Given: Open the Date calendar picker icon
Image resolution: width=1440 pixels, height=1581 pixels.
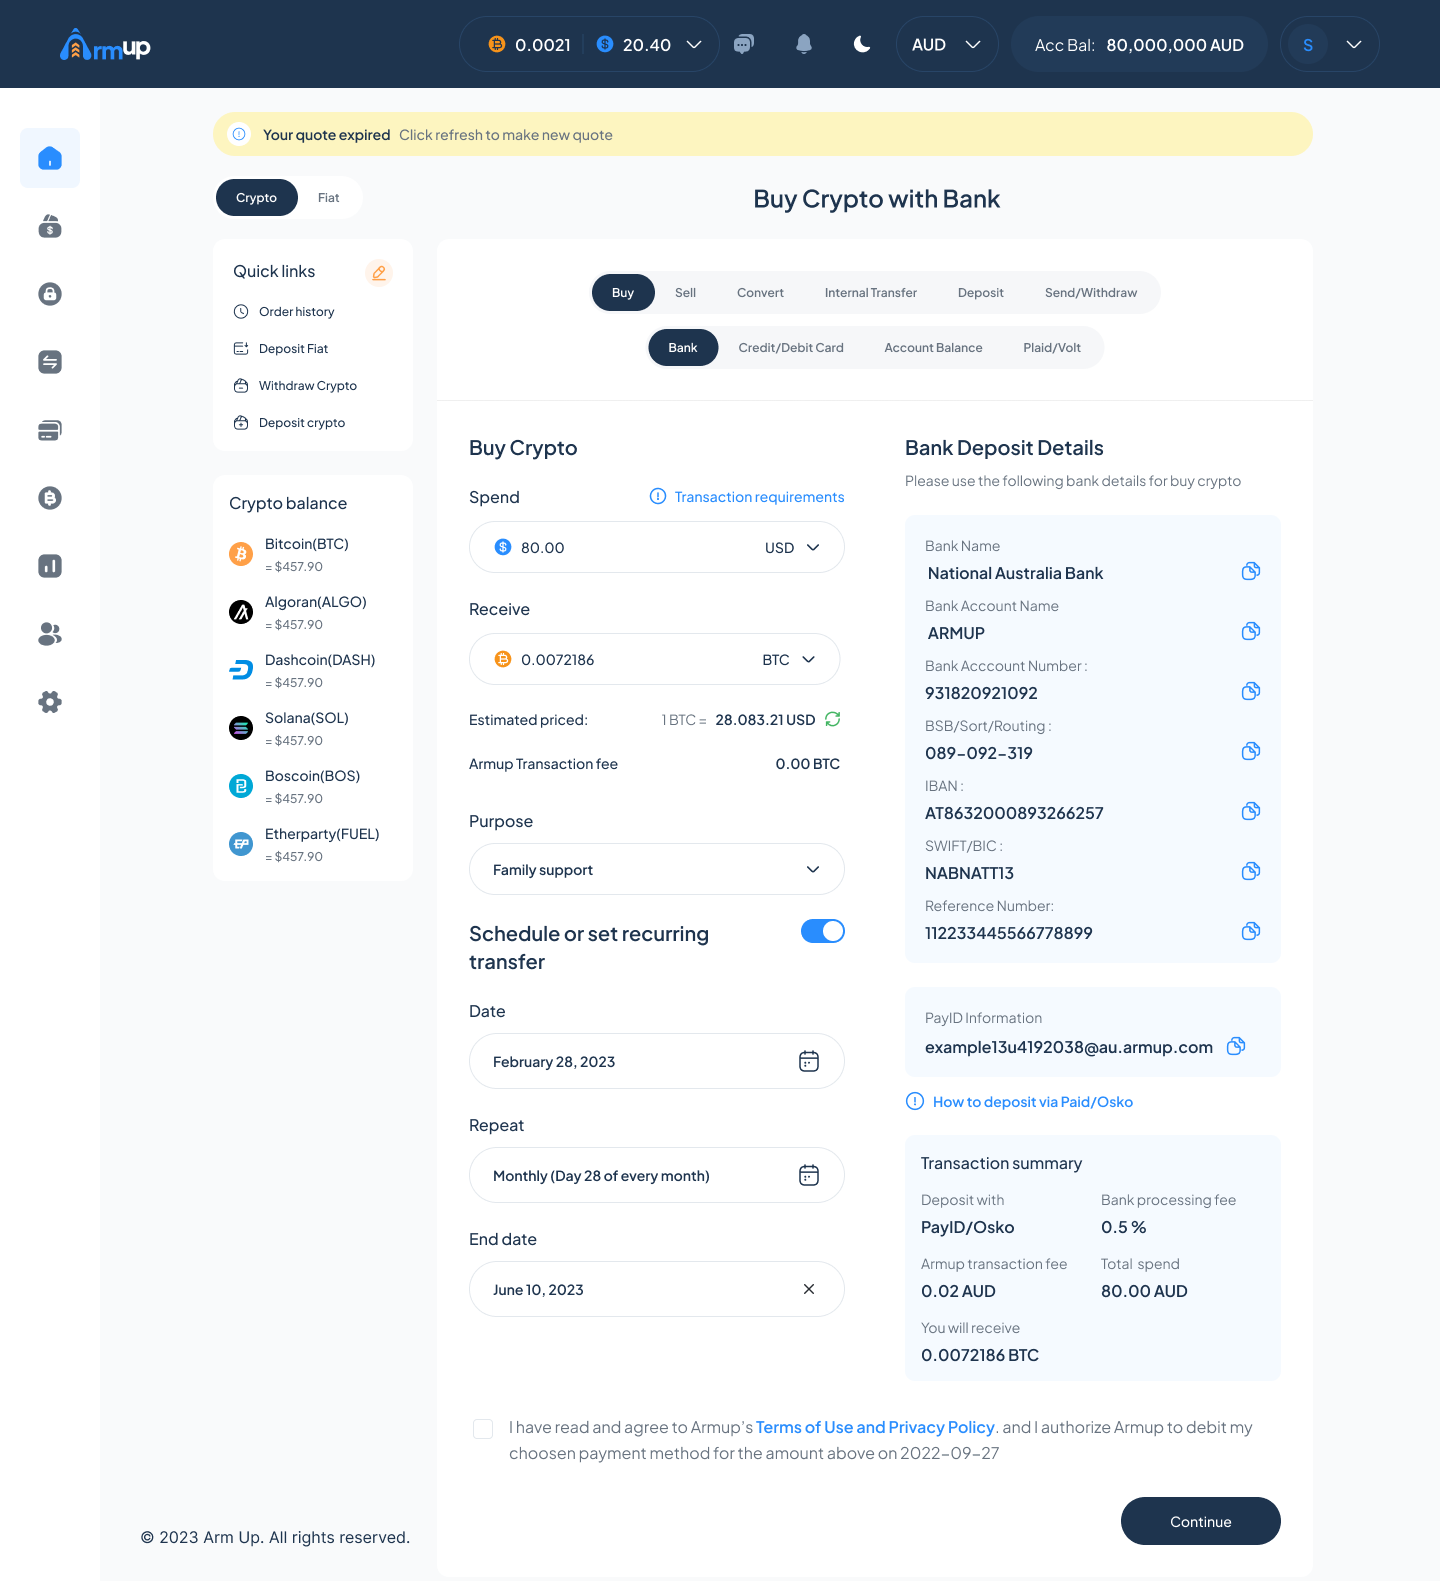Looking at the screenshot, I should [809, 1061].
